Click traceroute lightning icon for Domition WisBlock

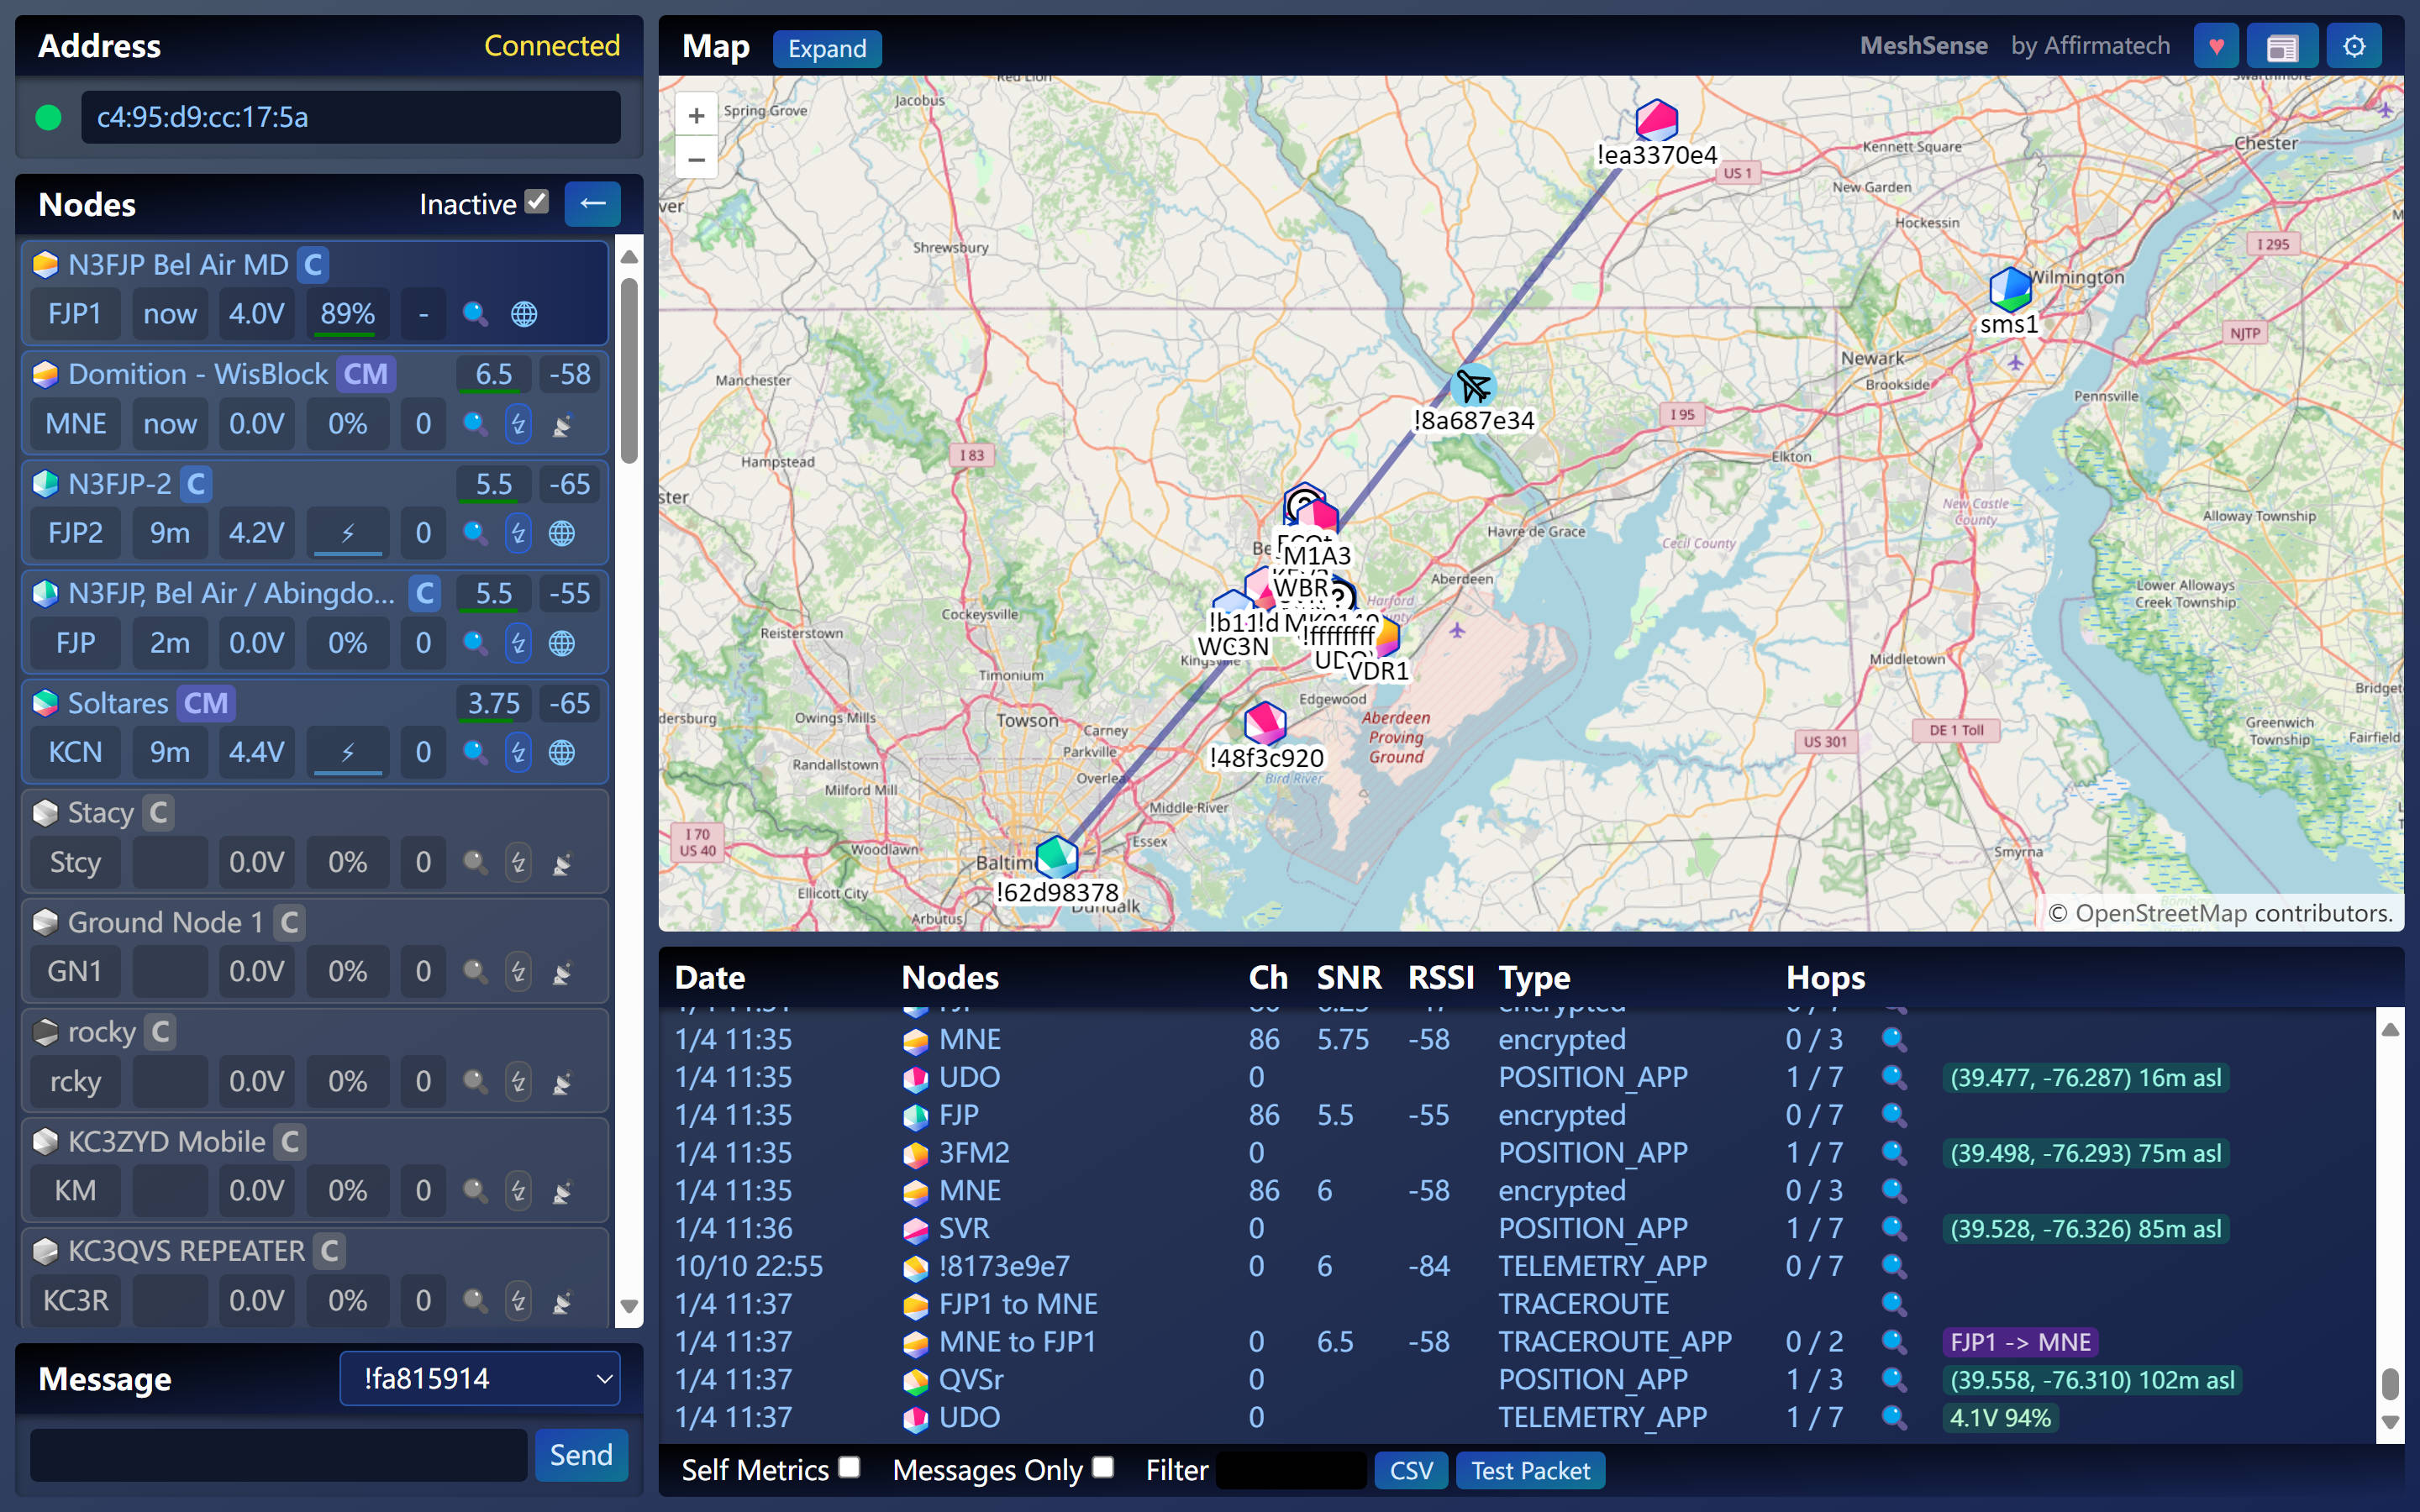coord(518,424)
